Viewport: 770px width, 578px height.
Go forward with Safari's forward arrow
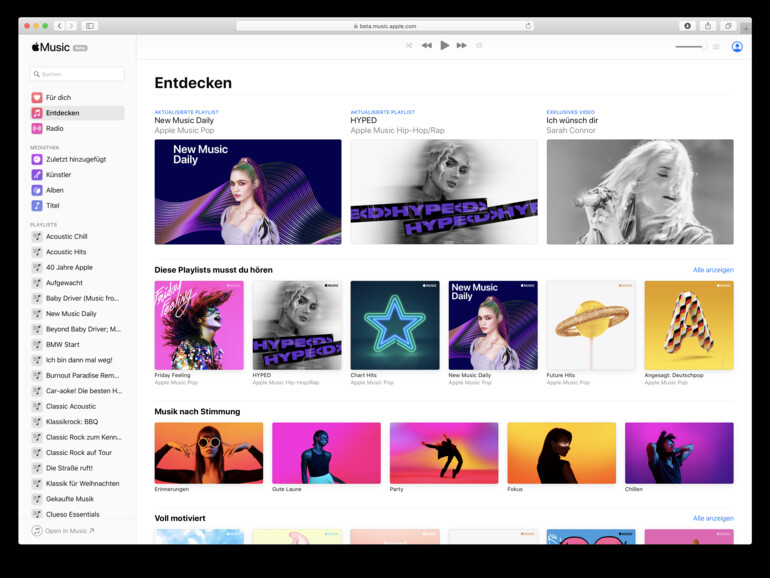[x=71, y=26]
